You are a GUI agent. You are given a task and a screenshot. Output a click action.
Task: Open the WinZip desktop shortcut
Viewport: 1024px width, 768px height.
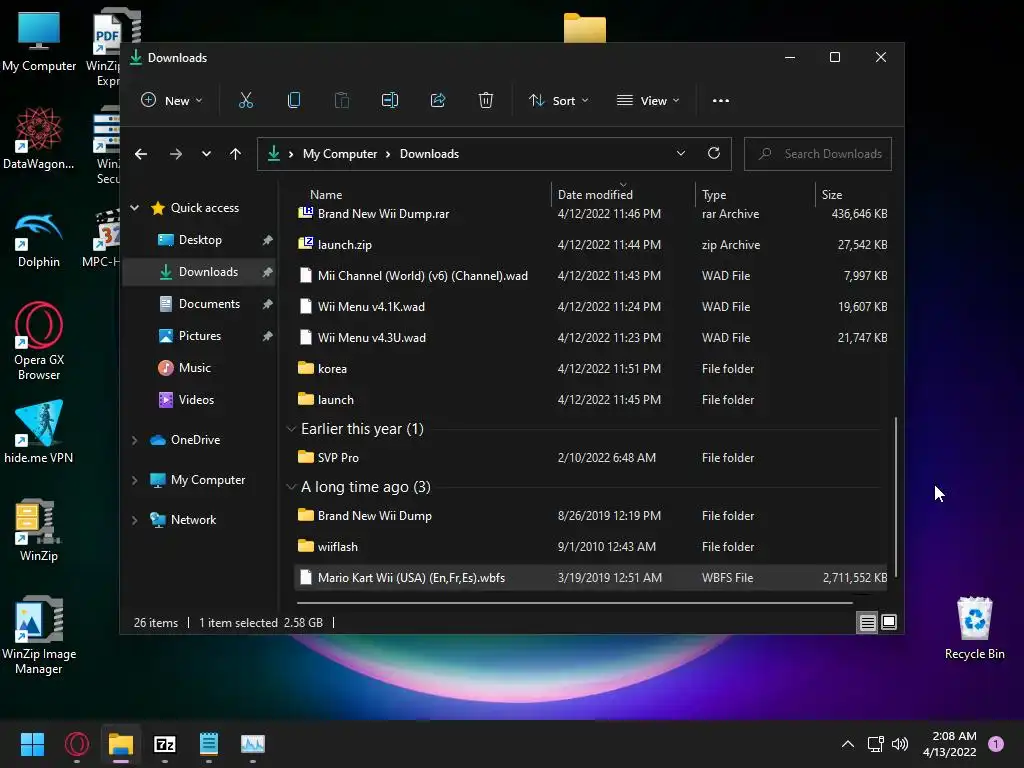pyautogui.click(x=39, y=530)
